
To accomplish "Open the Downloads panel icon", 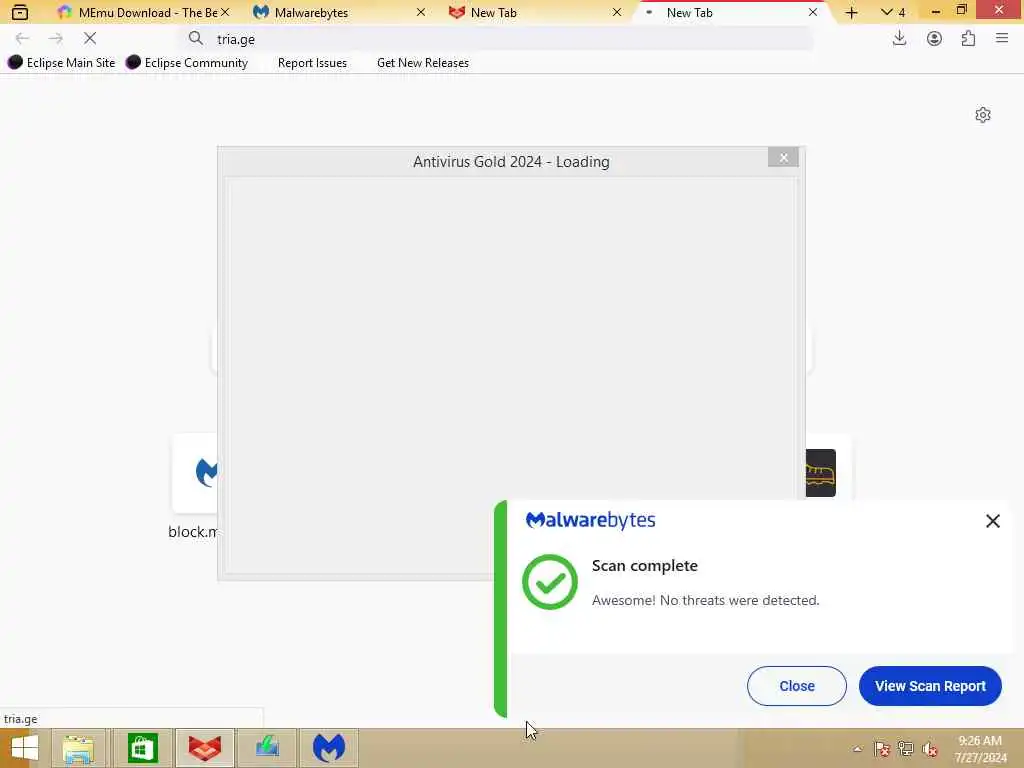I will [x=899, y=39].
